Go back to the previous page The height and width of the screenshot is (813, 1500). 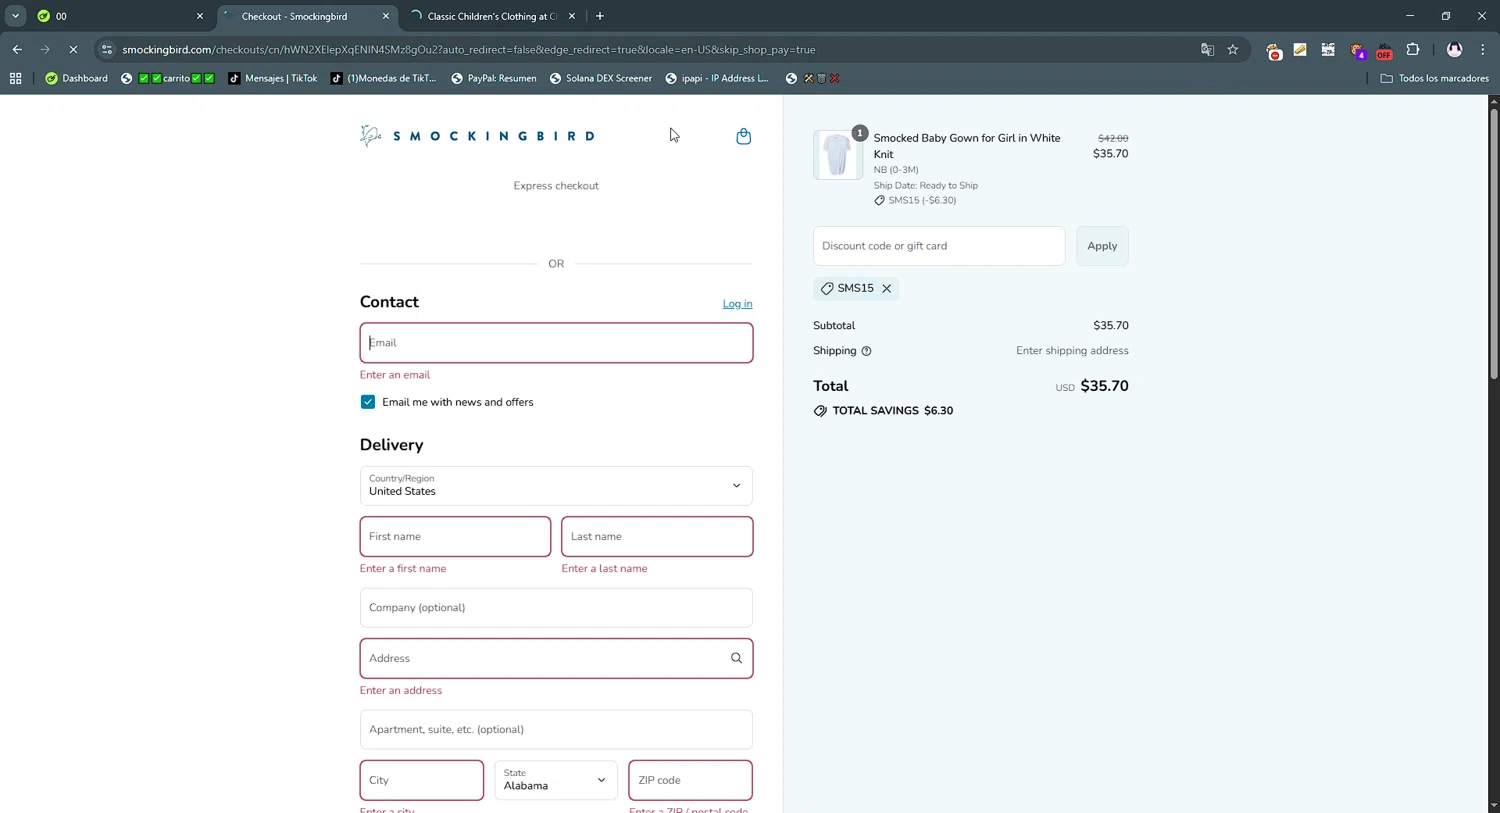click(x=17, y=49)
